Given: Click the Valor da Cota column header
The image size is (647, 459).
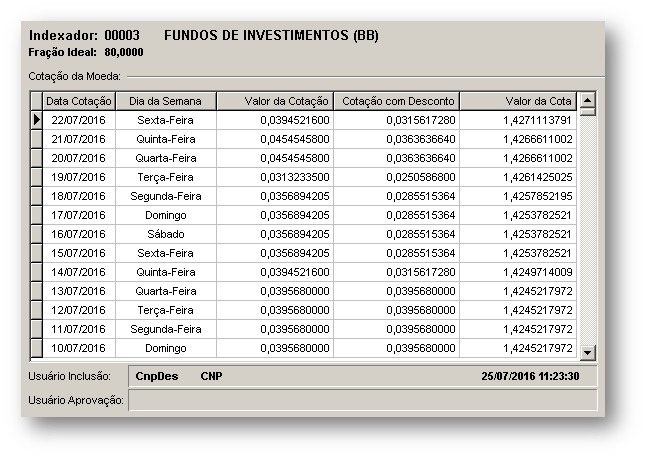Looking at the screenshot, I should pos(518,101).
